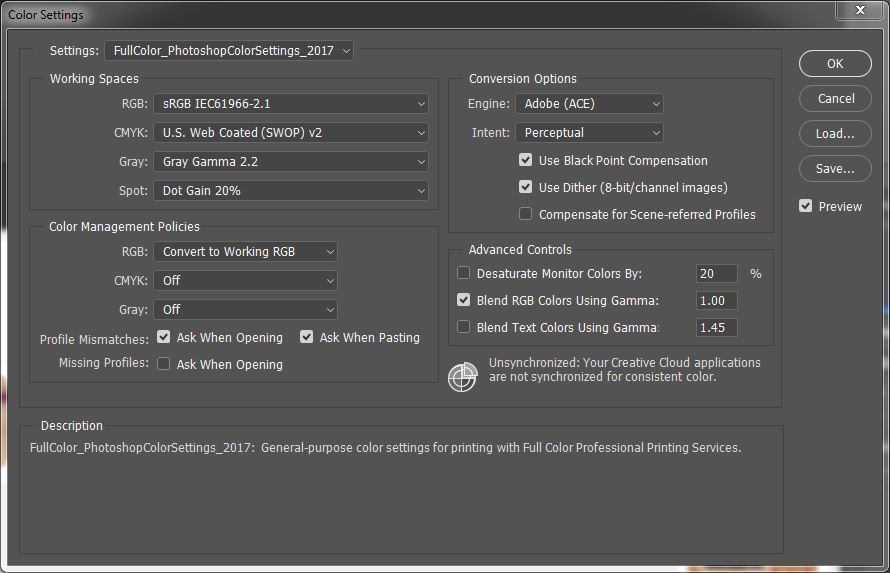Open the Gray Gamma 2.2 dropdown
890x573 pixels.
pos(291,162)
